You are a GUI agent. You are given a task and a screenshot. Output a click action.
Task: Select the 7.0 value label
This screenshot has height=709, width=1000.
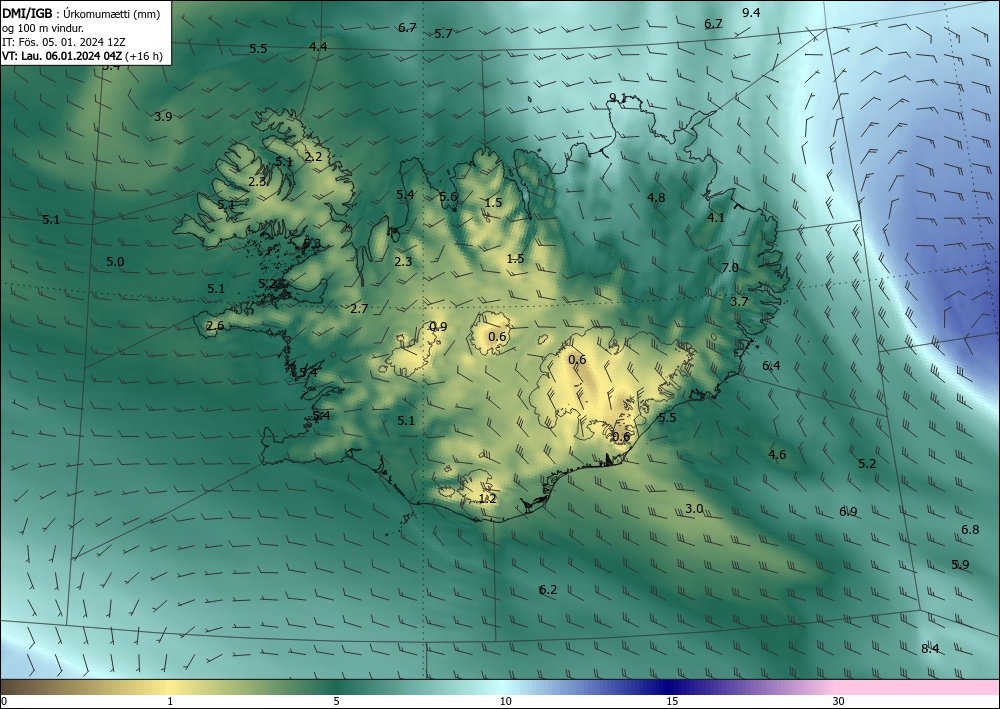pyautogui.click(x=730, y=268)
